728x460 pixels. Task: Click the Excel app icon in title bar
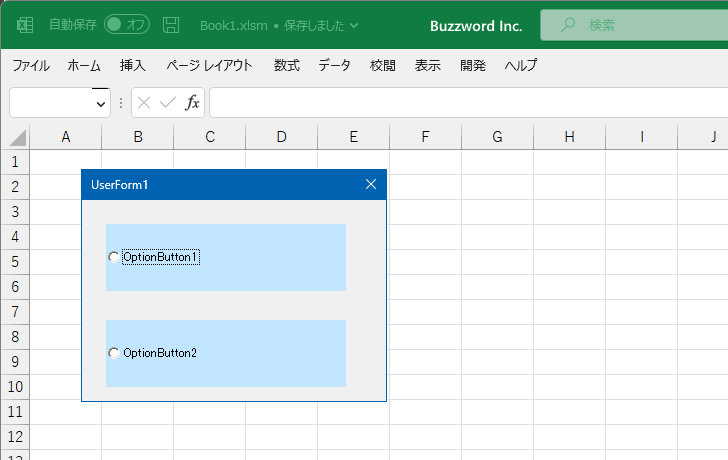[x=25, y=25]
